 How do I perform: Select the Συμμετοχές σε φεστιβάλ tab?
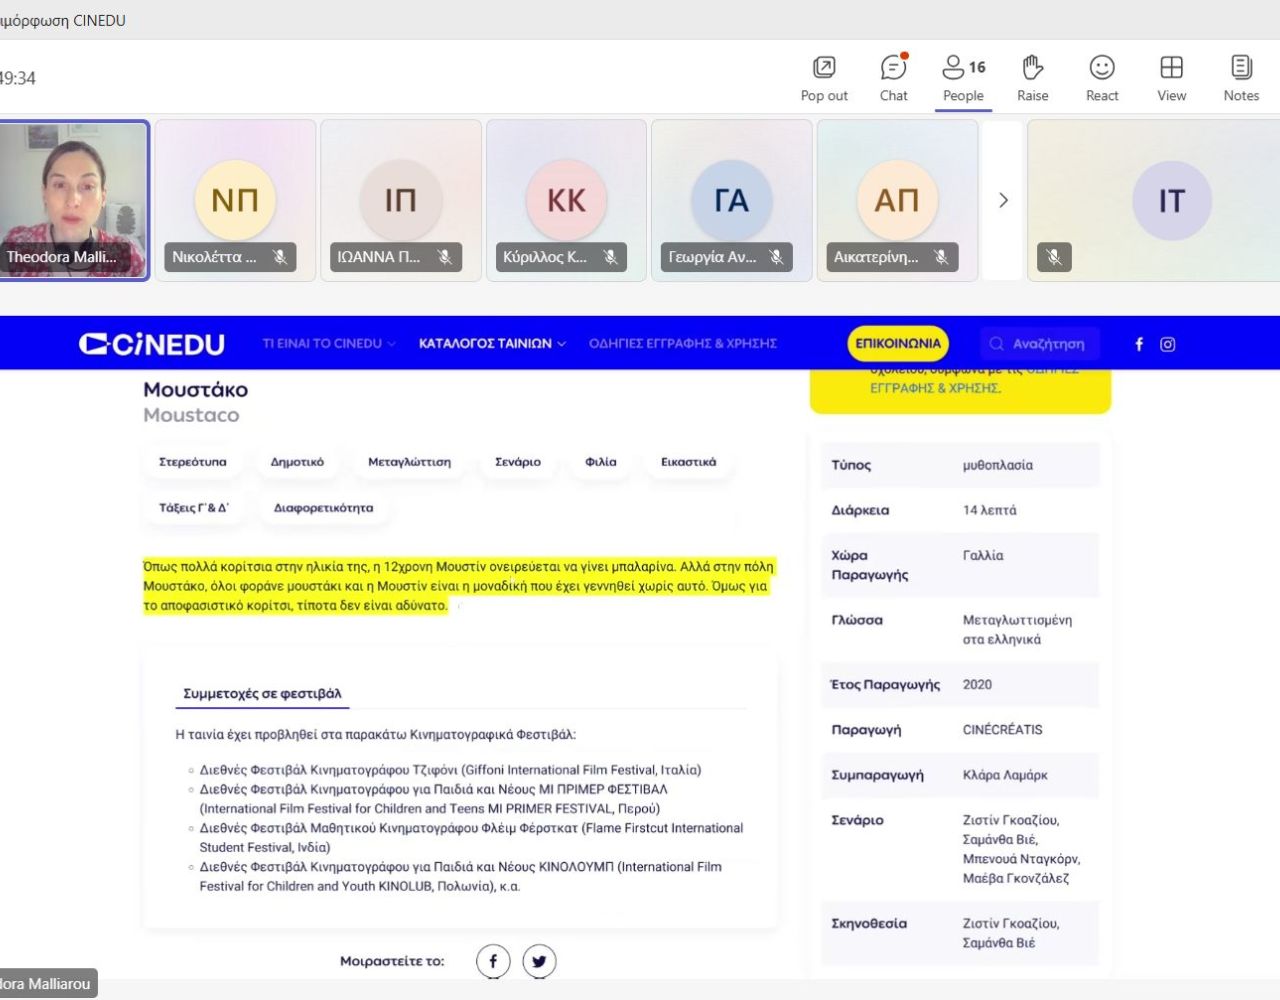click(x=262, y=693)
